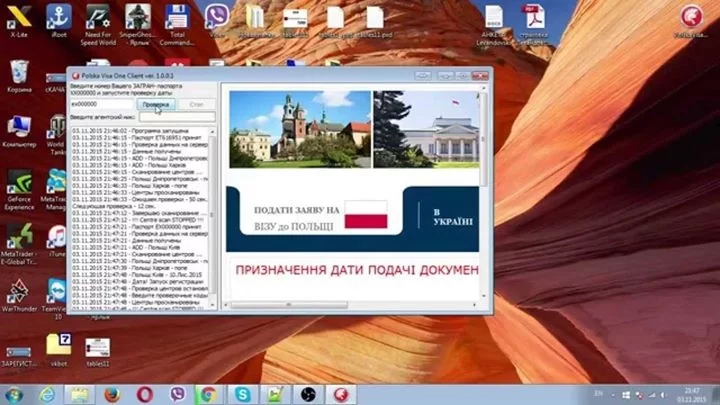Open the WarThunder desktop icon
This screenshot has width=720, height=405.
click(19, 292)
